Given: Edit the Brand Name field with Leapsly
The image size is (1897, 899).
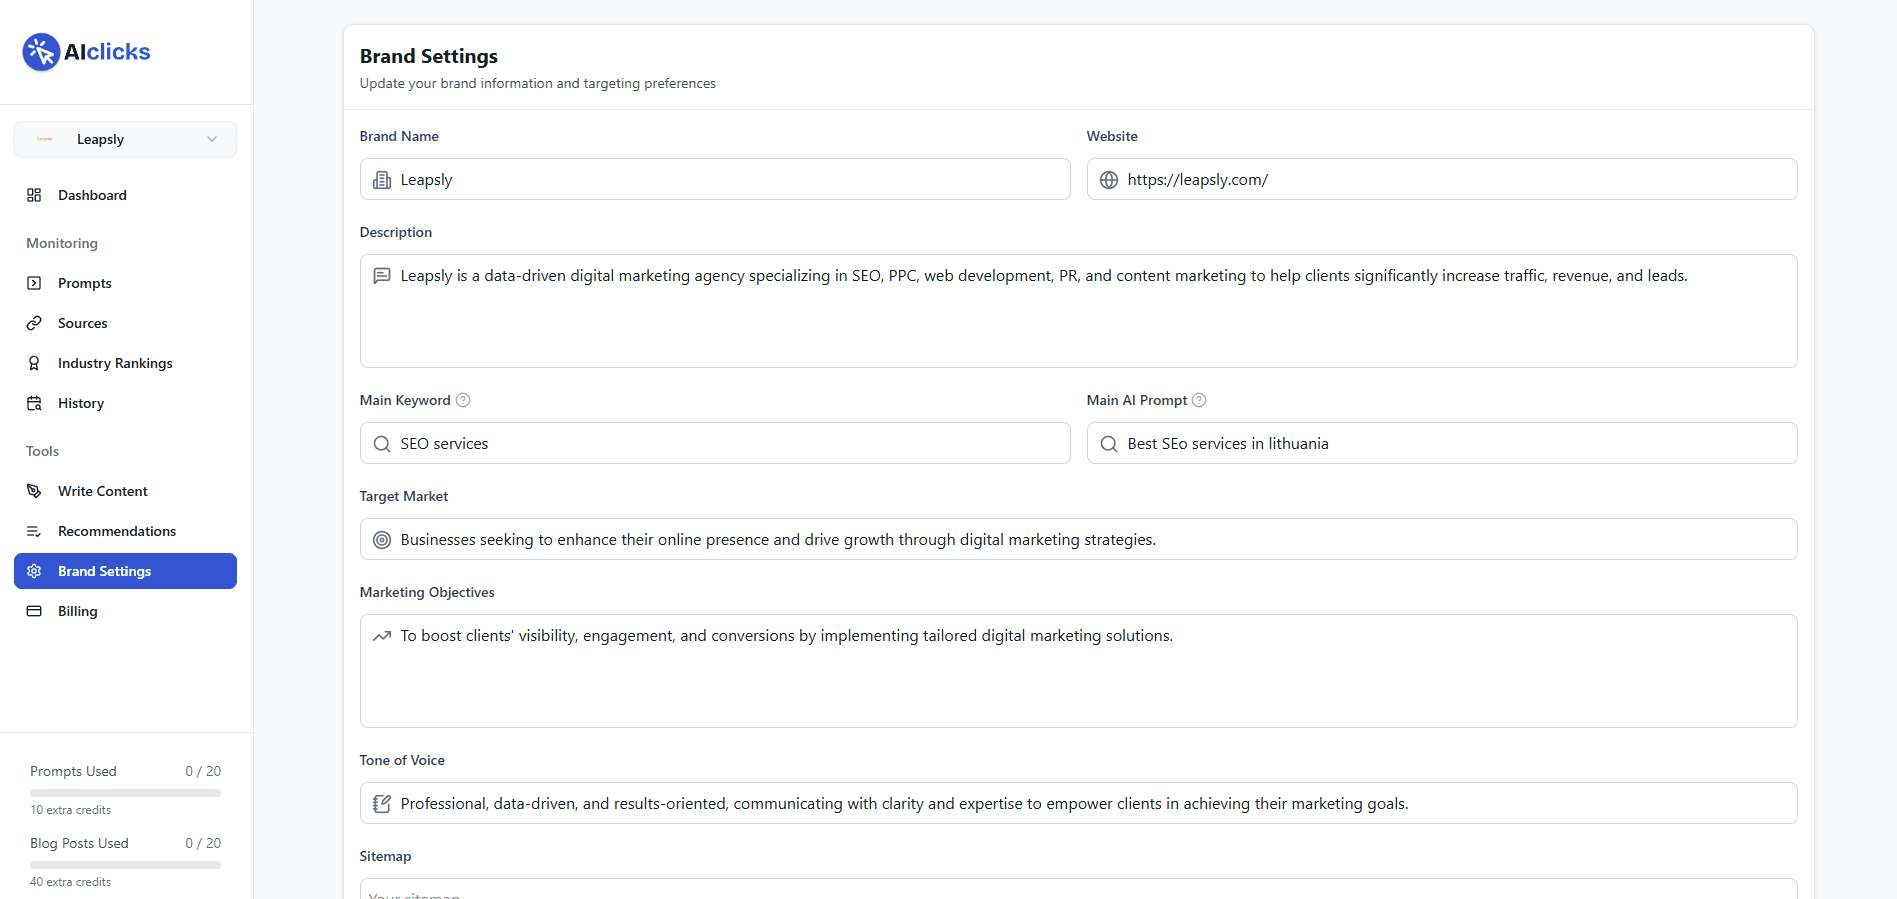Looking at the screenshot, I should [715, 179].
